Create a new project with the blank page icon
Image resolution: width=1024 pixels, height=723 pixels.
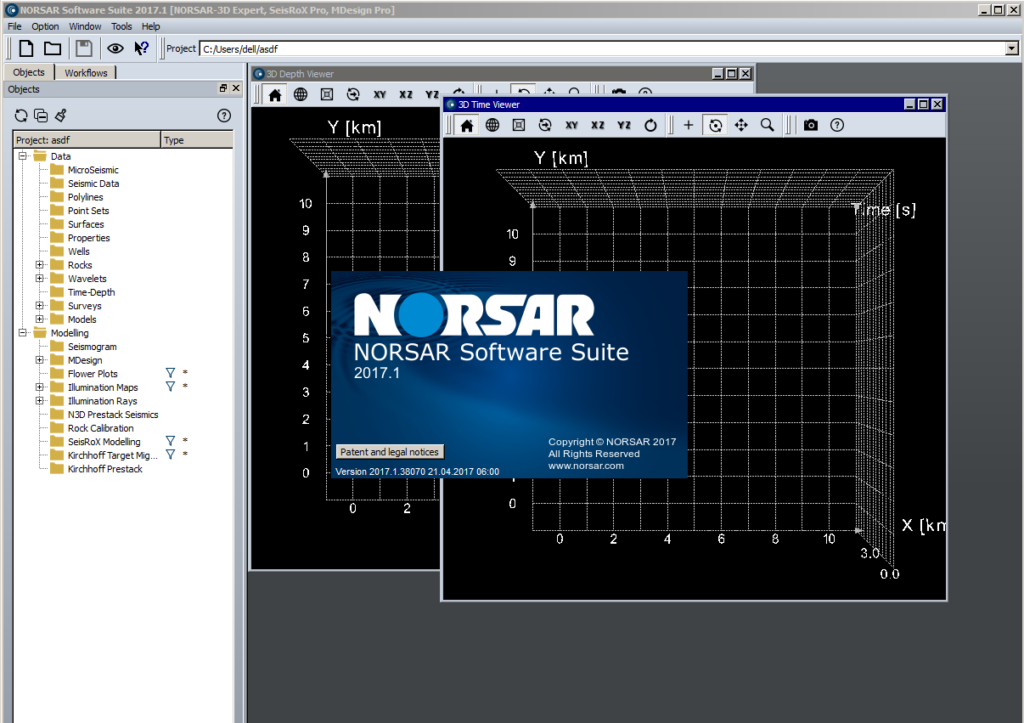pos(26,48)
